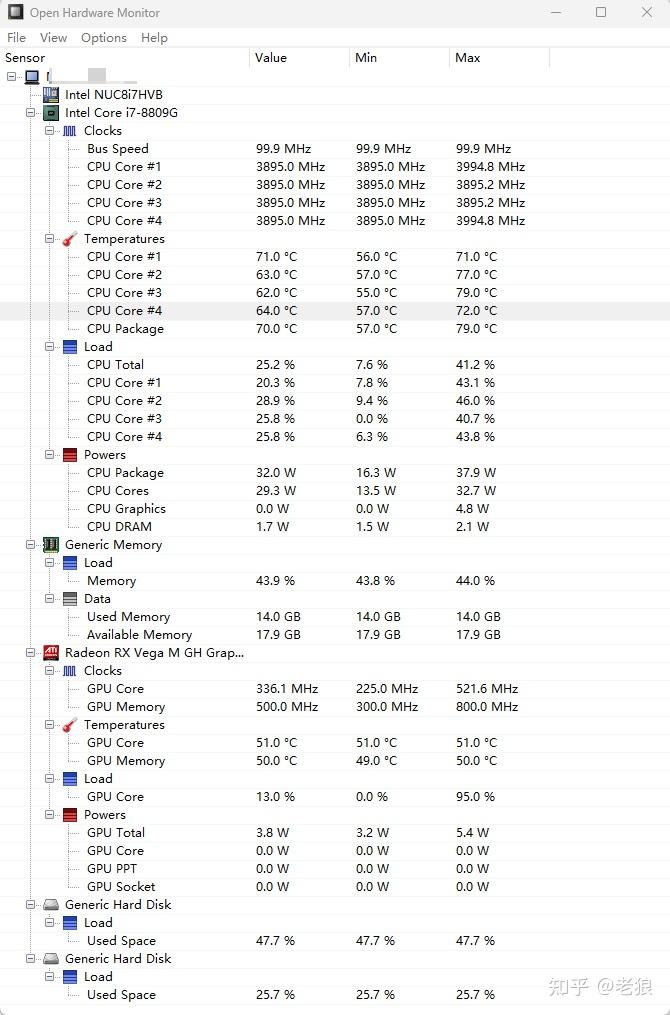Open the Options menu
This screenshot has width=670, height=1015.
pos(104,38)
